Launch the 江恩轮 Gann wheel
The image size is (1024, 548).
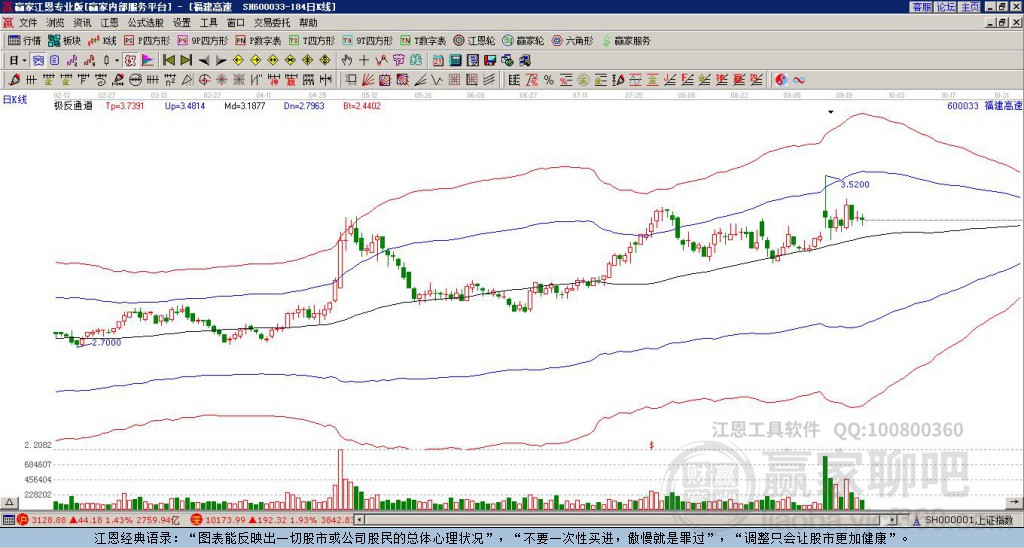[474, 40]
